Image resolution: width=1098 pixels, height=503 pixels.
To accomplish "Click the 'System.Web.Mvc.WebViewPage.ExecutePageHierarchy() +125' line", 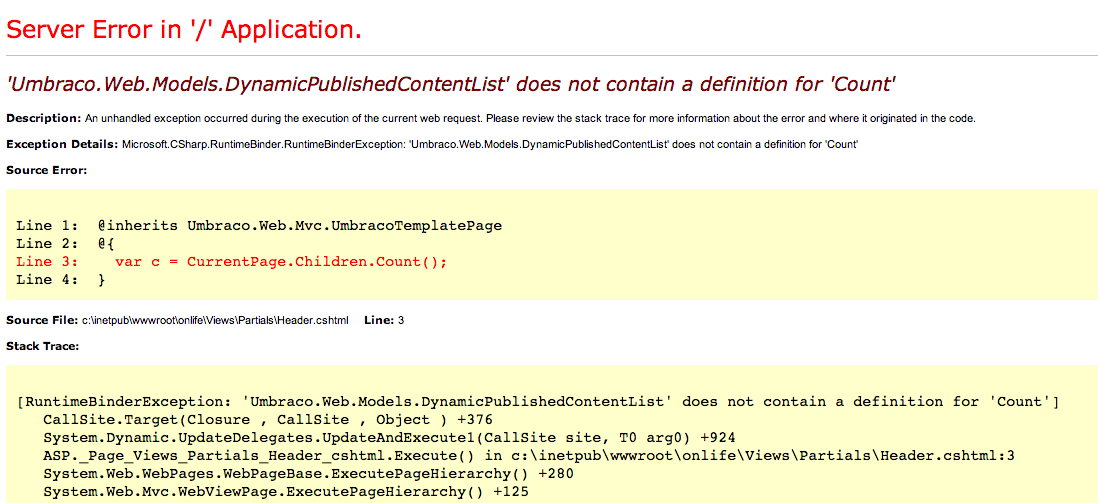I will point(286,492).
